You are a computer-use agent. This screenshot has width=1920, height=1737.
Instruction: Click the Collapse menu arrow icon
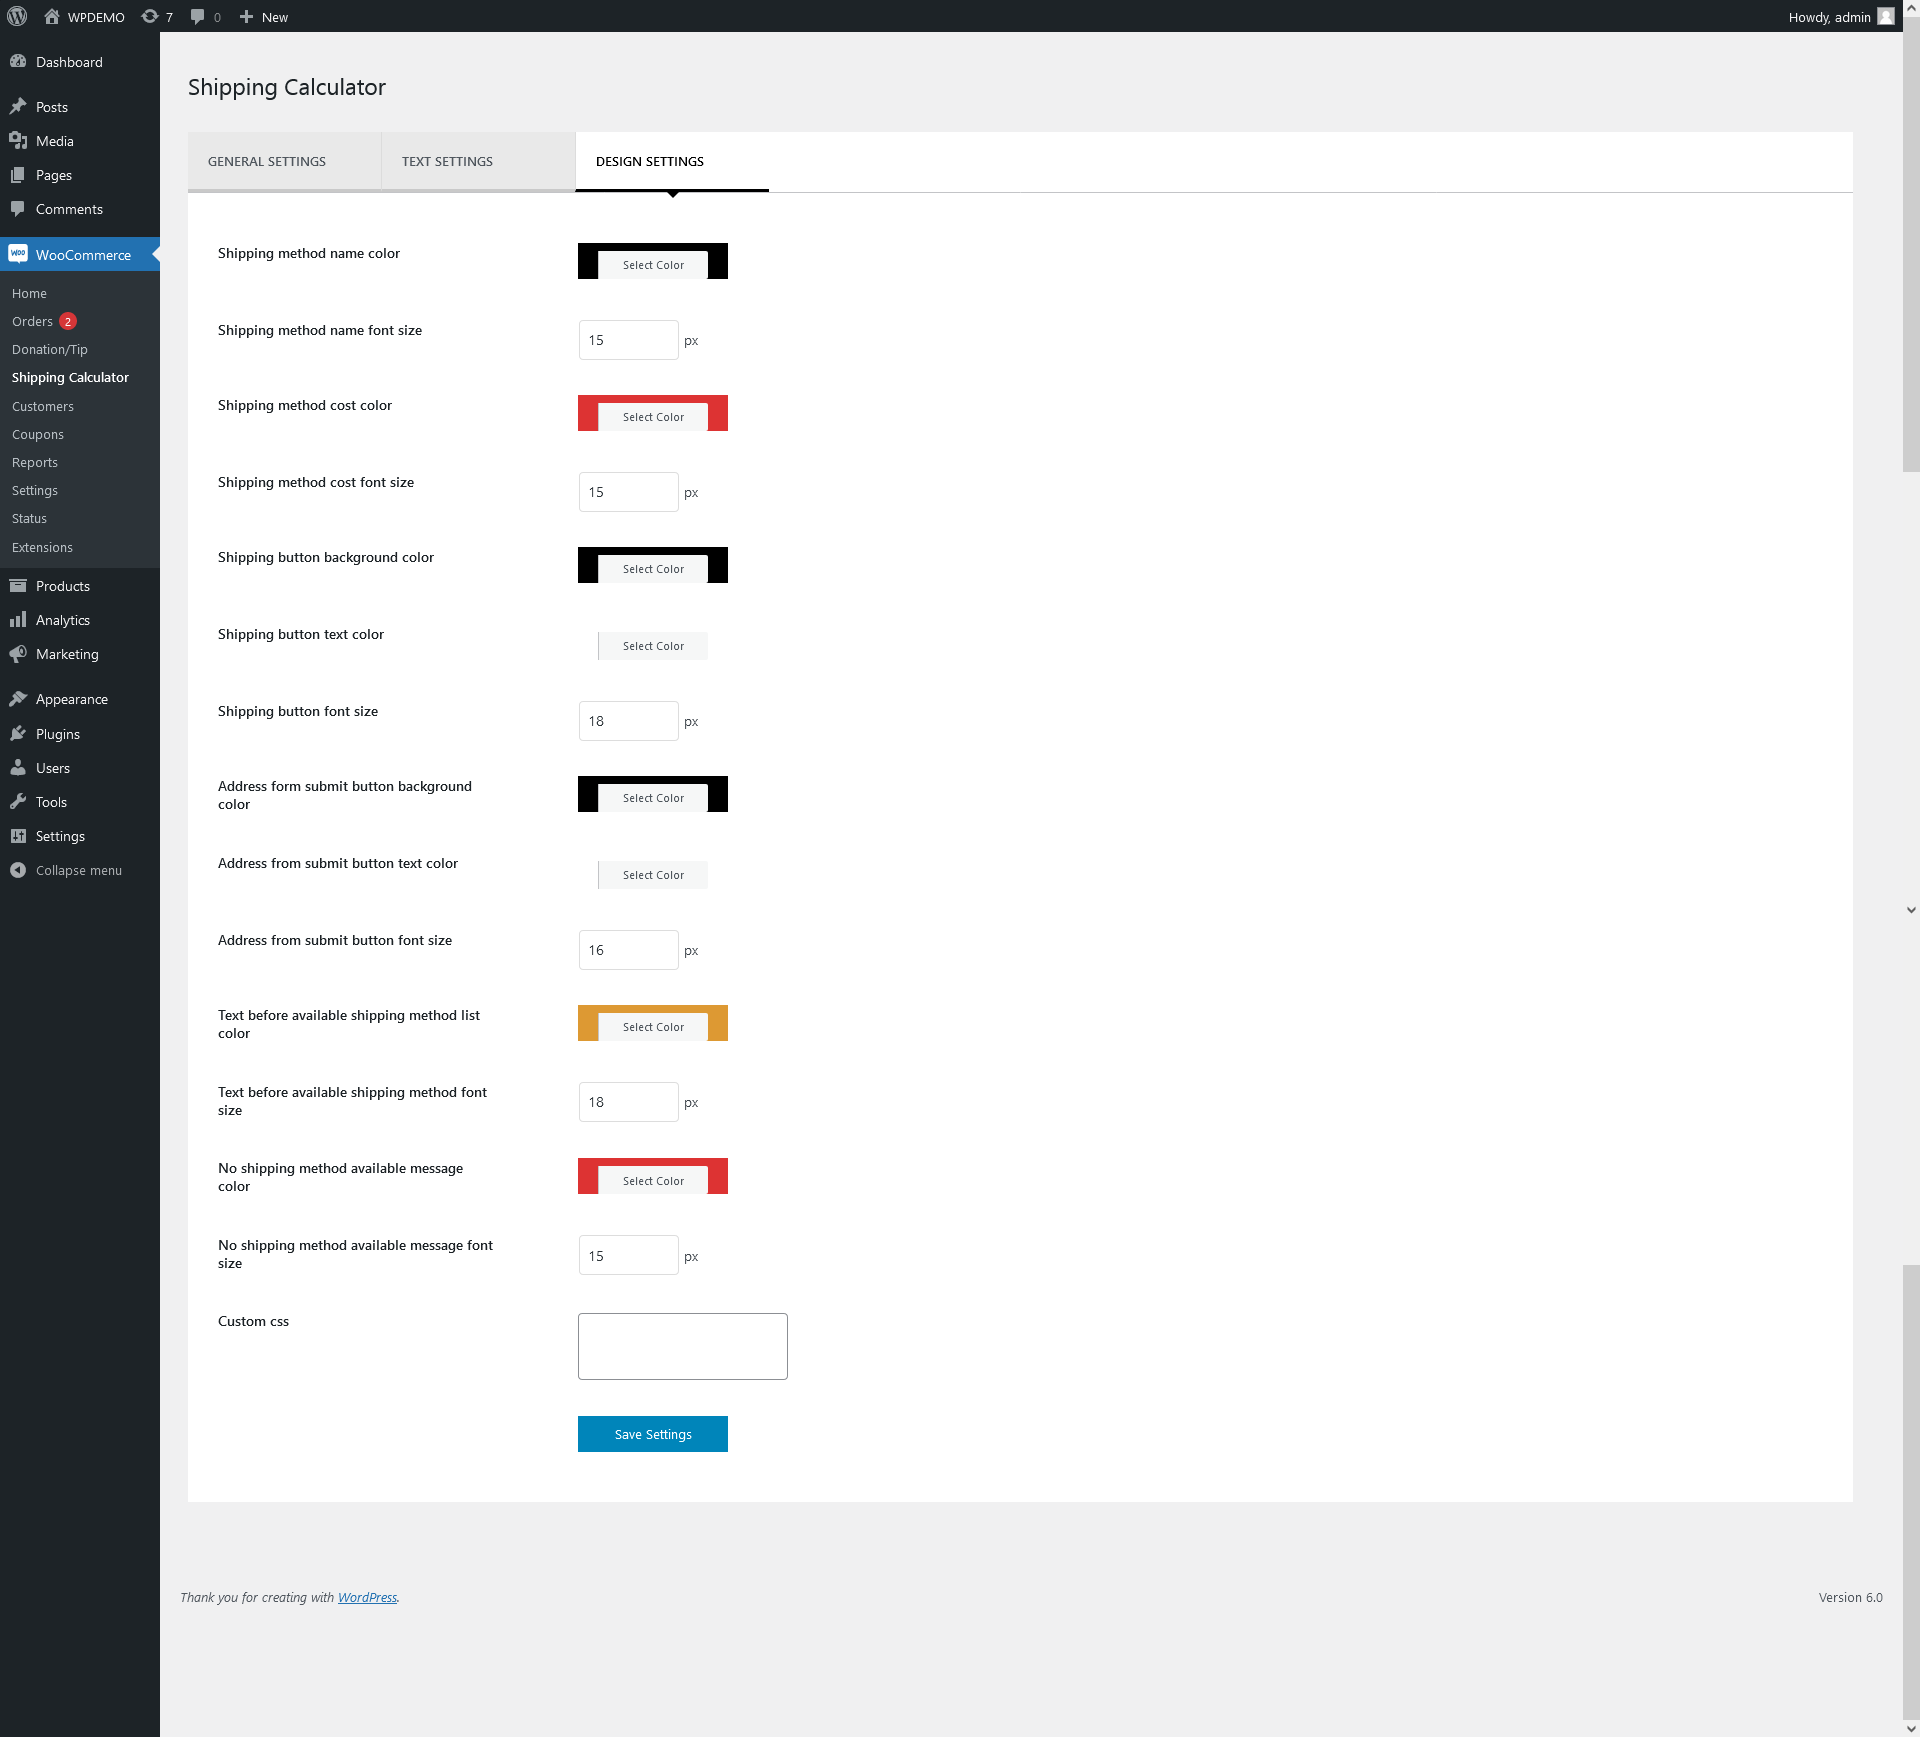[x=18, y=870]
